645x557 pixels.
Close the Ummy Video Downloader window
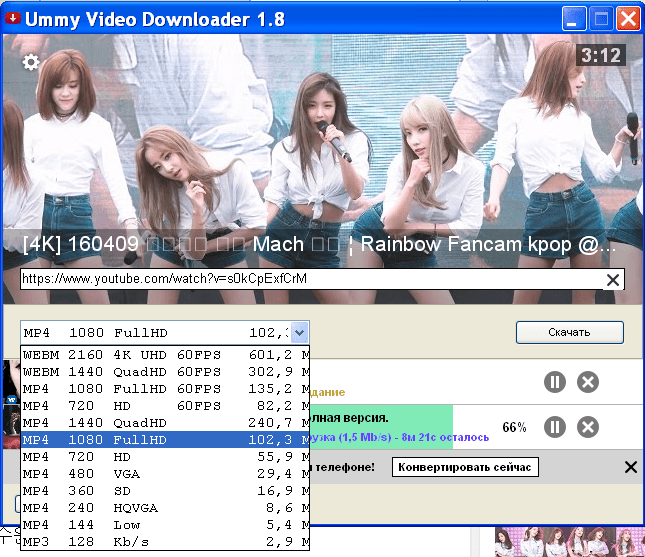[628, 19]
